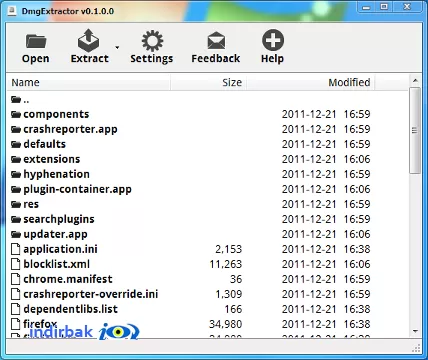Open Settings via the gear icon
This screenshot has width=428, height=360.
coord(152,41)
